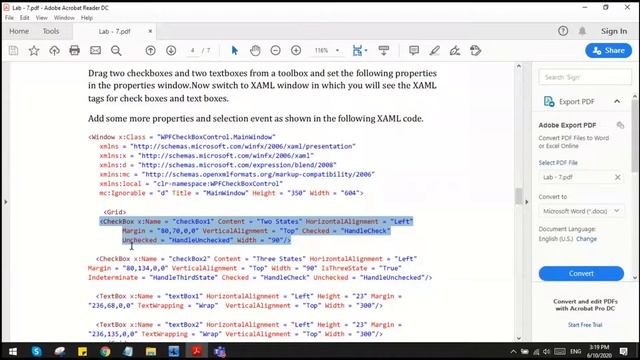The image size is (640, 360).
Task: Go to the previous page
Action: 151,51
